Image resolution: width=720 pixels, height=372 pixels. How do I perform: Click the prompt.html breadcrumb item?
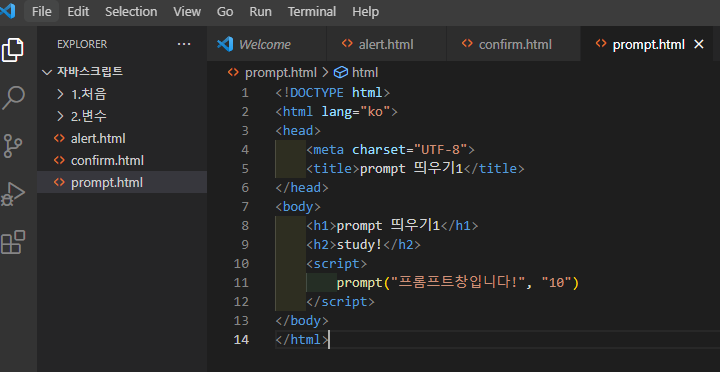pos(281,73)
